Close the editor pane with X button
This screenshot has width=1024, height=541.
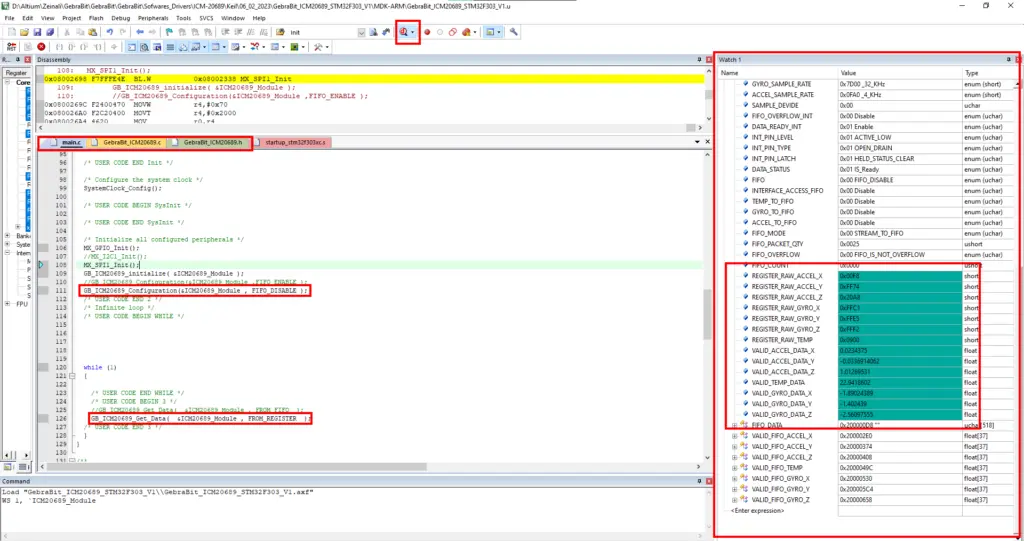707,142
